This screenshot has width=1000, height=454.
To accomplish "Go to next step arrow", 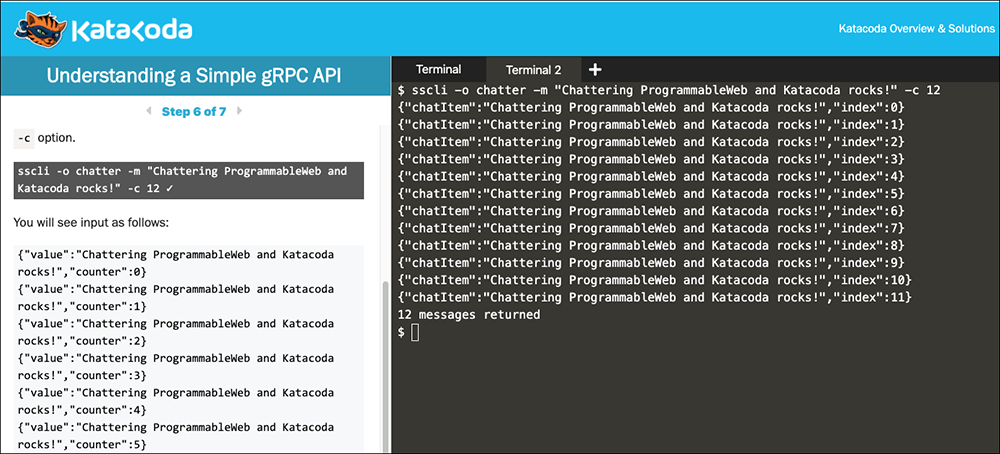I will pyautogui.click(x=240, y=111).
